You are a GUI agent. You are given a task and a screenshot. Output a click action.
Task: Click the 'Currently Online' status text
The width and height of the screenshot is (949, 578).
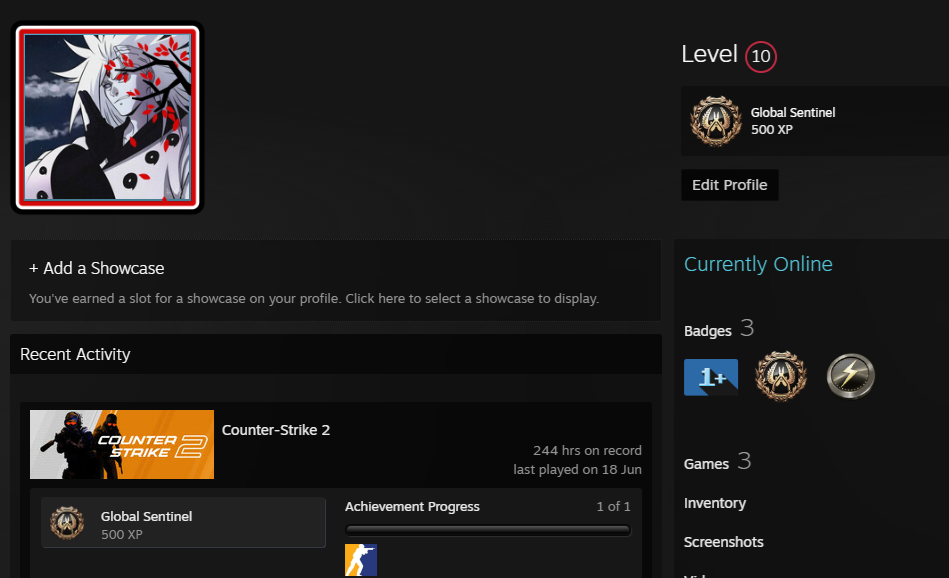758,264
